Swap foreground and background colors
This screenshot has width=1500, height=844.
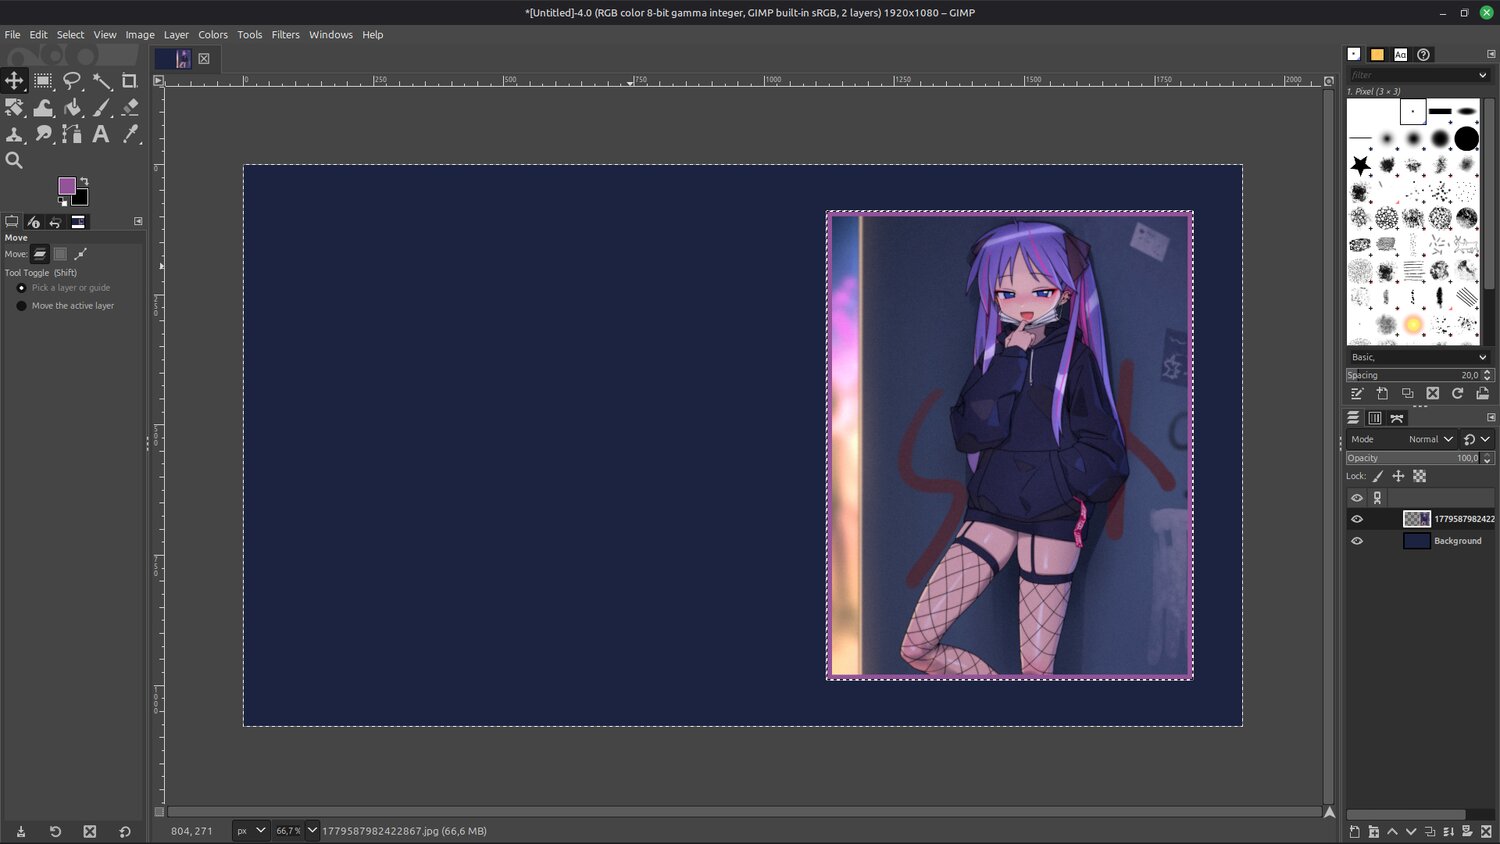(84, 181)
